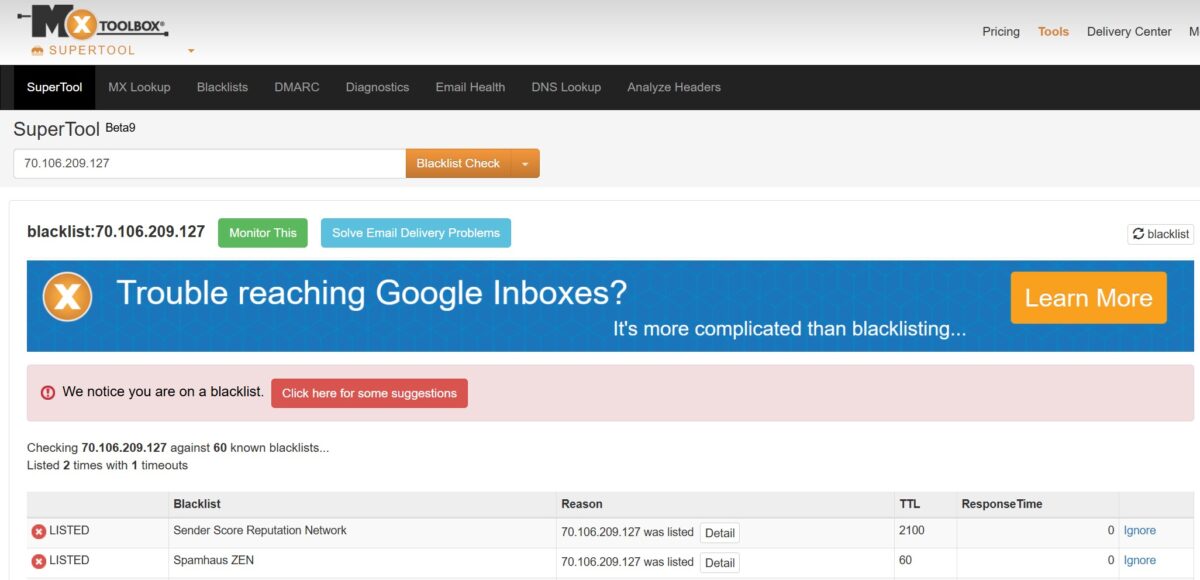The image size is (1200, 580).
Task: Open the Email Health tab
Action: (470, 87)
